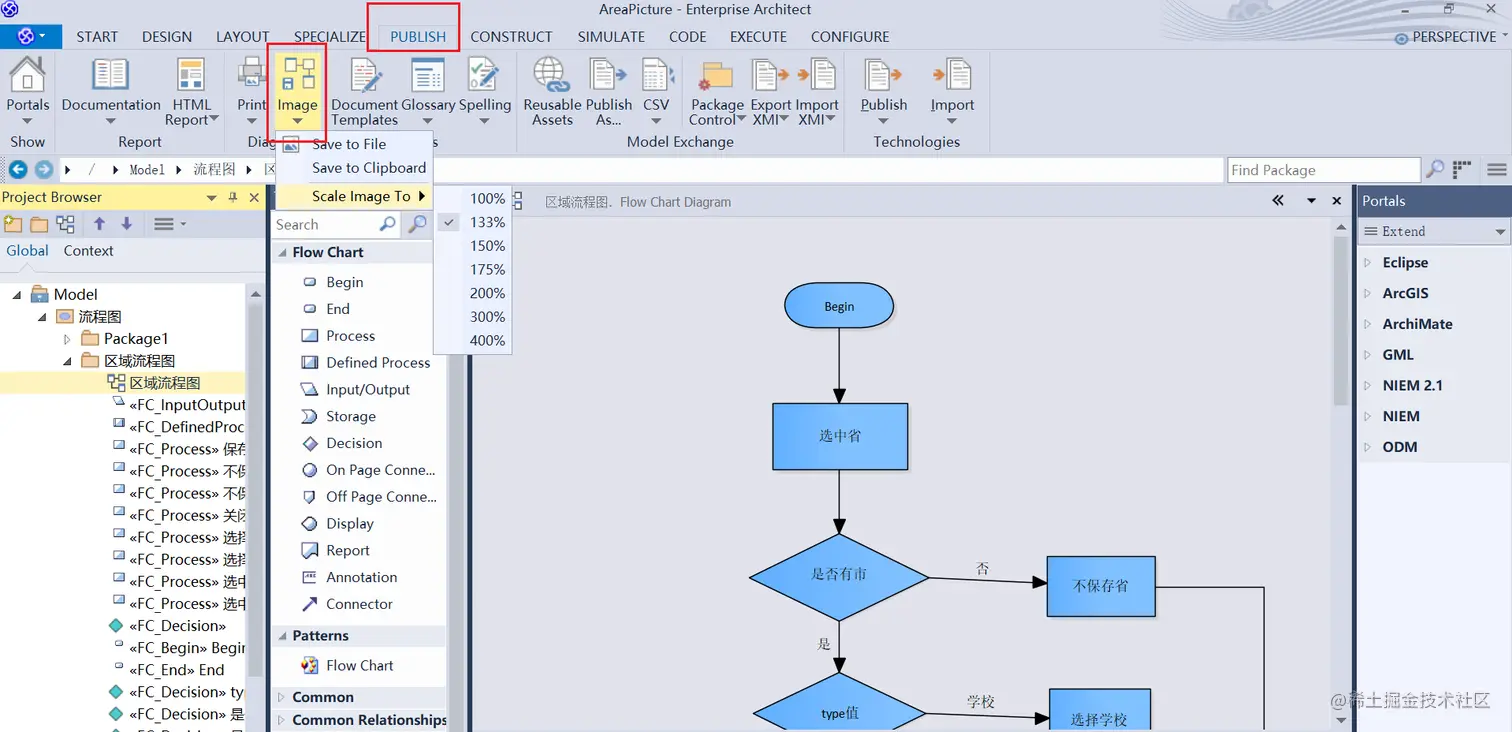
Task: Move the selected item down in Project Browser
Action: pyautogui.click(x=126, y=224)
